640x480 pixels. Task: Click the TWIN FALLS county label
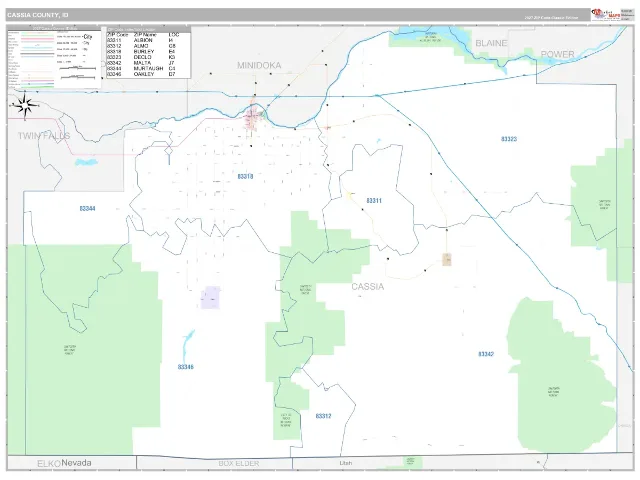coord(44,136)
